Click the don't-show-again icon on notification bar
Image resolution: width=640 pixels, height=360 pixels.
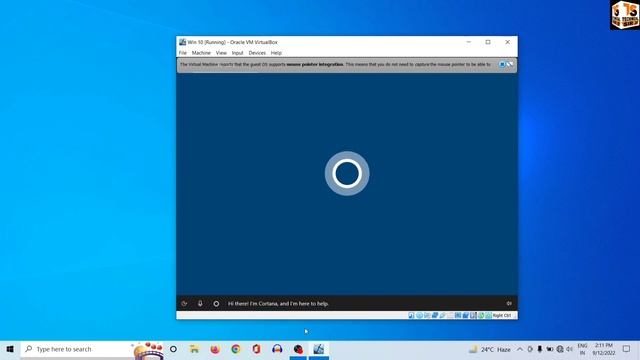click(x=510, y=64)
